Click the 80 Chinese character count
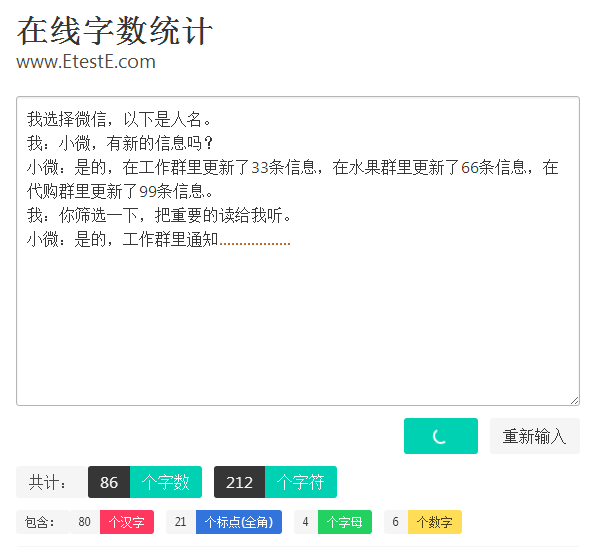Screen dimensions: 592x547 click(85, 522)
